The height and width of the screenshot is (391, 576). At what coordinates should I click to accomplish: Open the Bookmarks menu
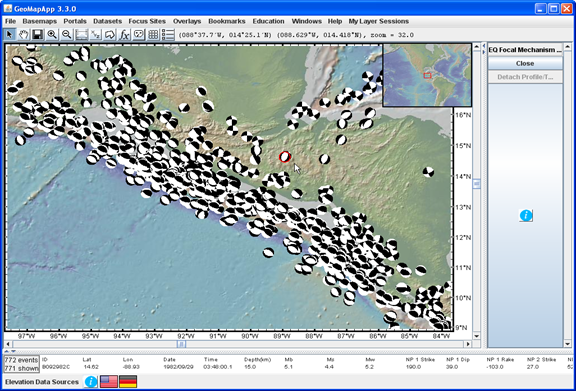[x=227, y=21]
